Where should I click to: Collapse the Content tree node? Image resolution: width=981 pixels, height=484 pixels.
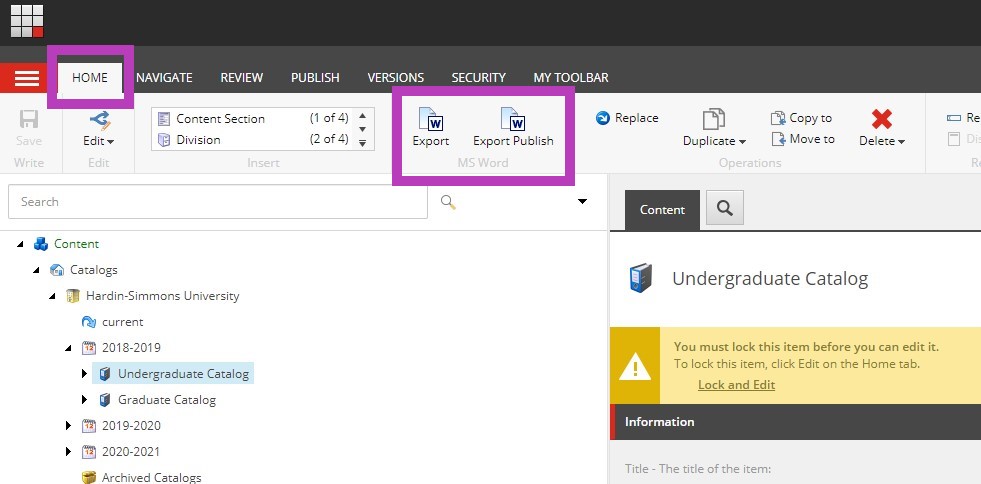[x=21, y=245]
